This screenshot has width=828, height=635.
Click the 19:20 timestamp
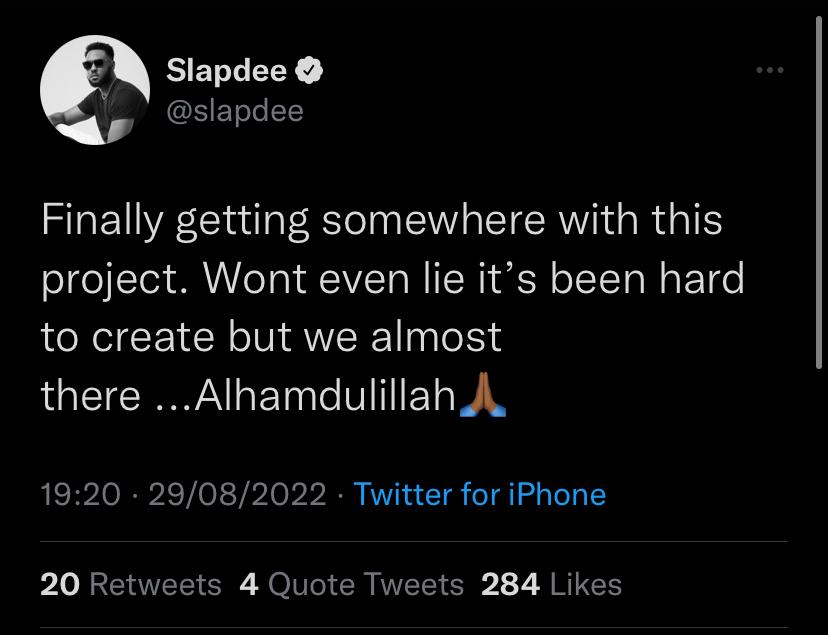point(80,494)
